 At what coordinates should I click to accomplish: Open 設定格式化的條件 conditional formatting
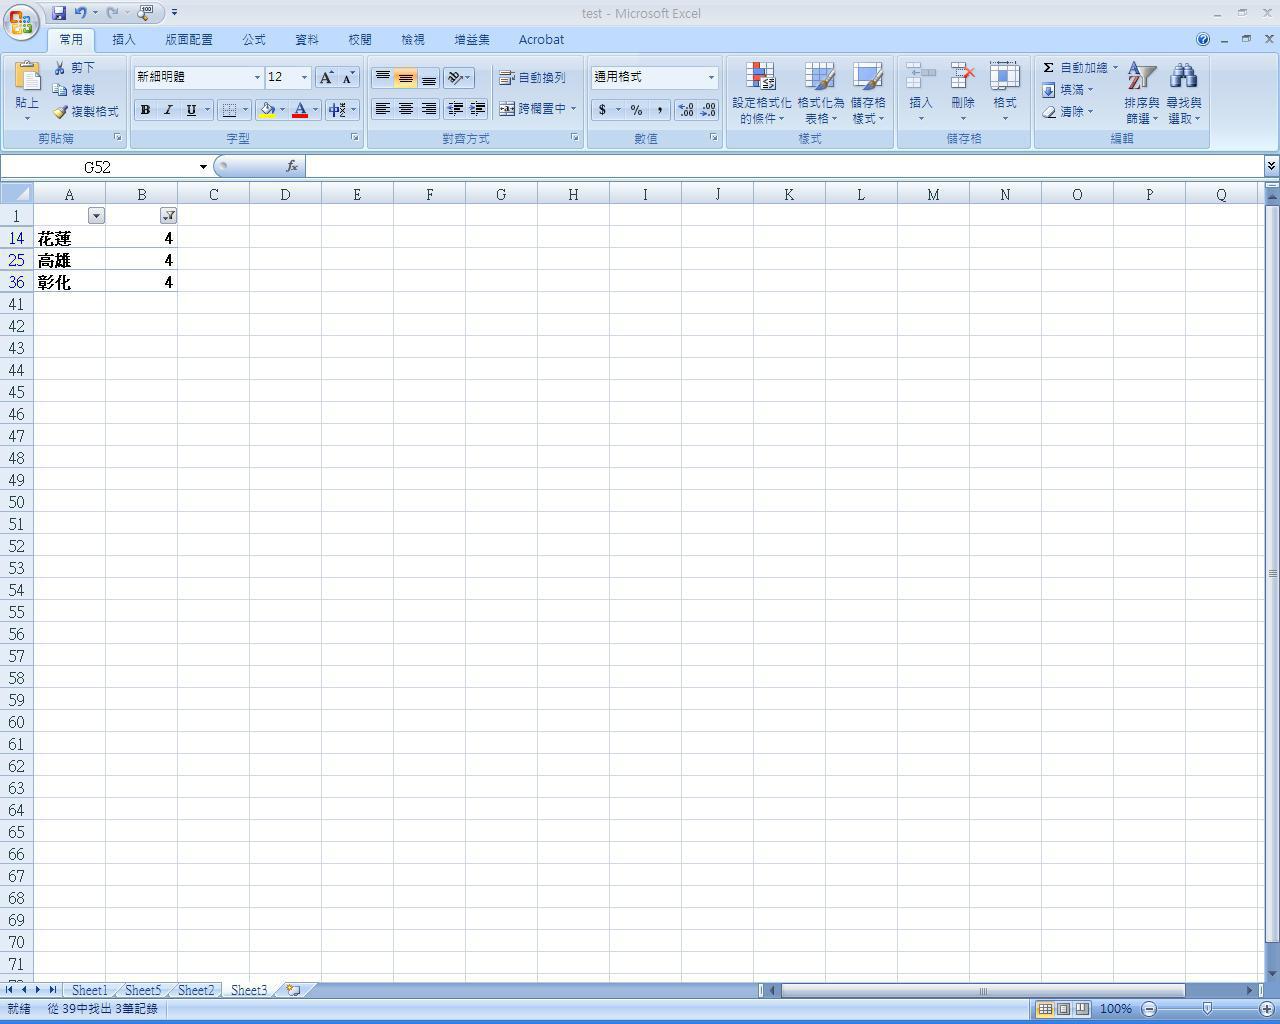(x=762, y=93)
